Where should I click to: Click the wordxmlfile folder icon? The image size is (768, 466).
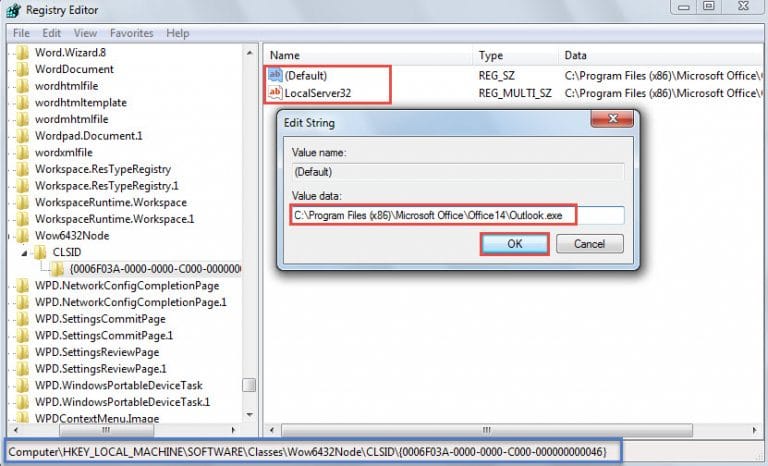(23, 152)
